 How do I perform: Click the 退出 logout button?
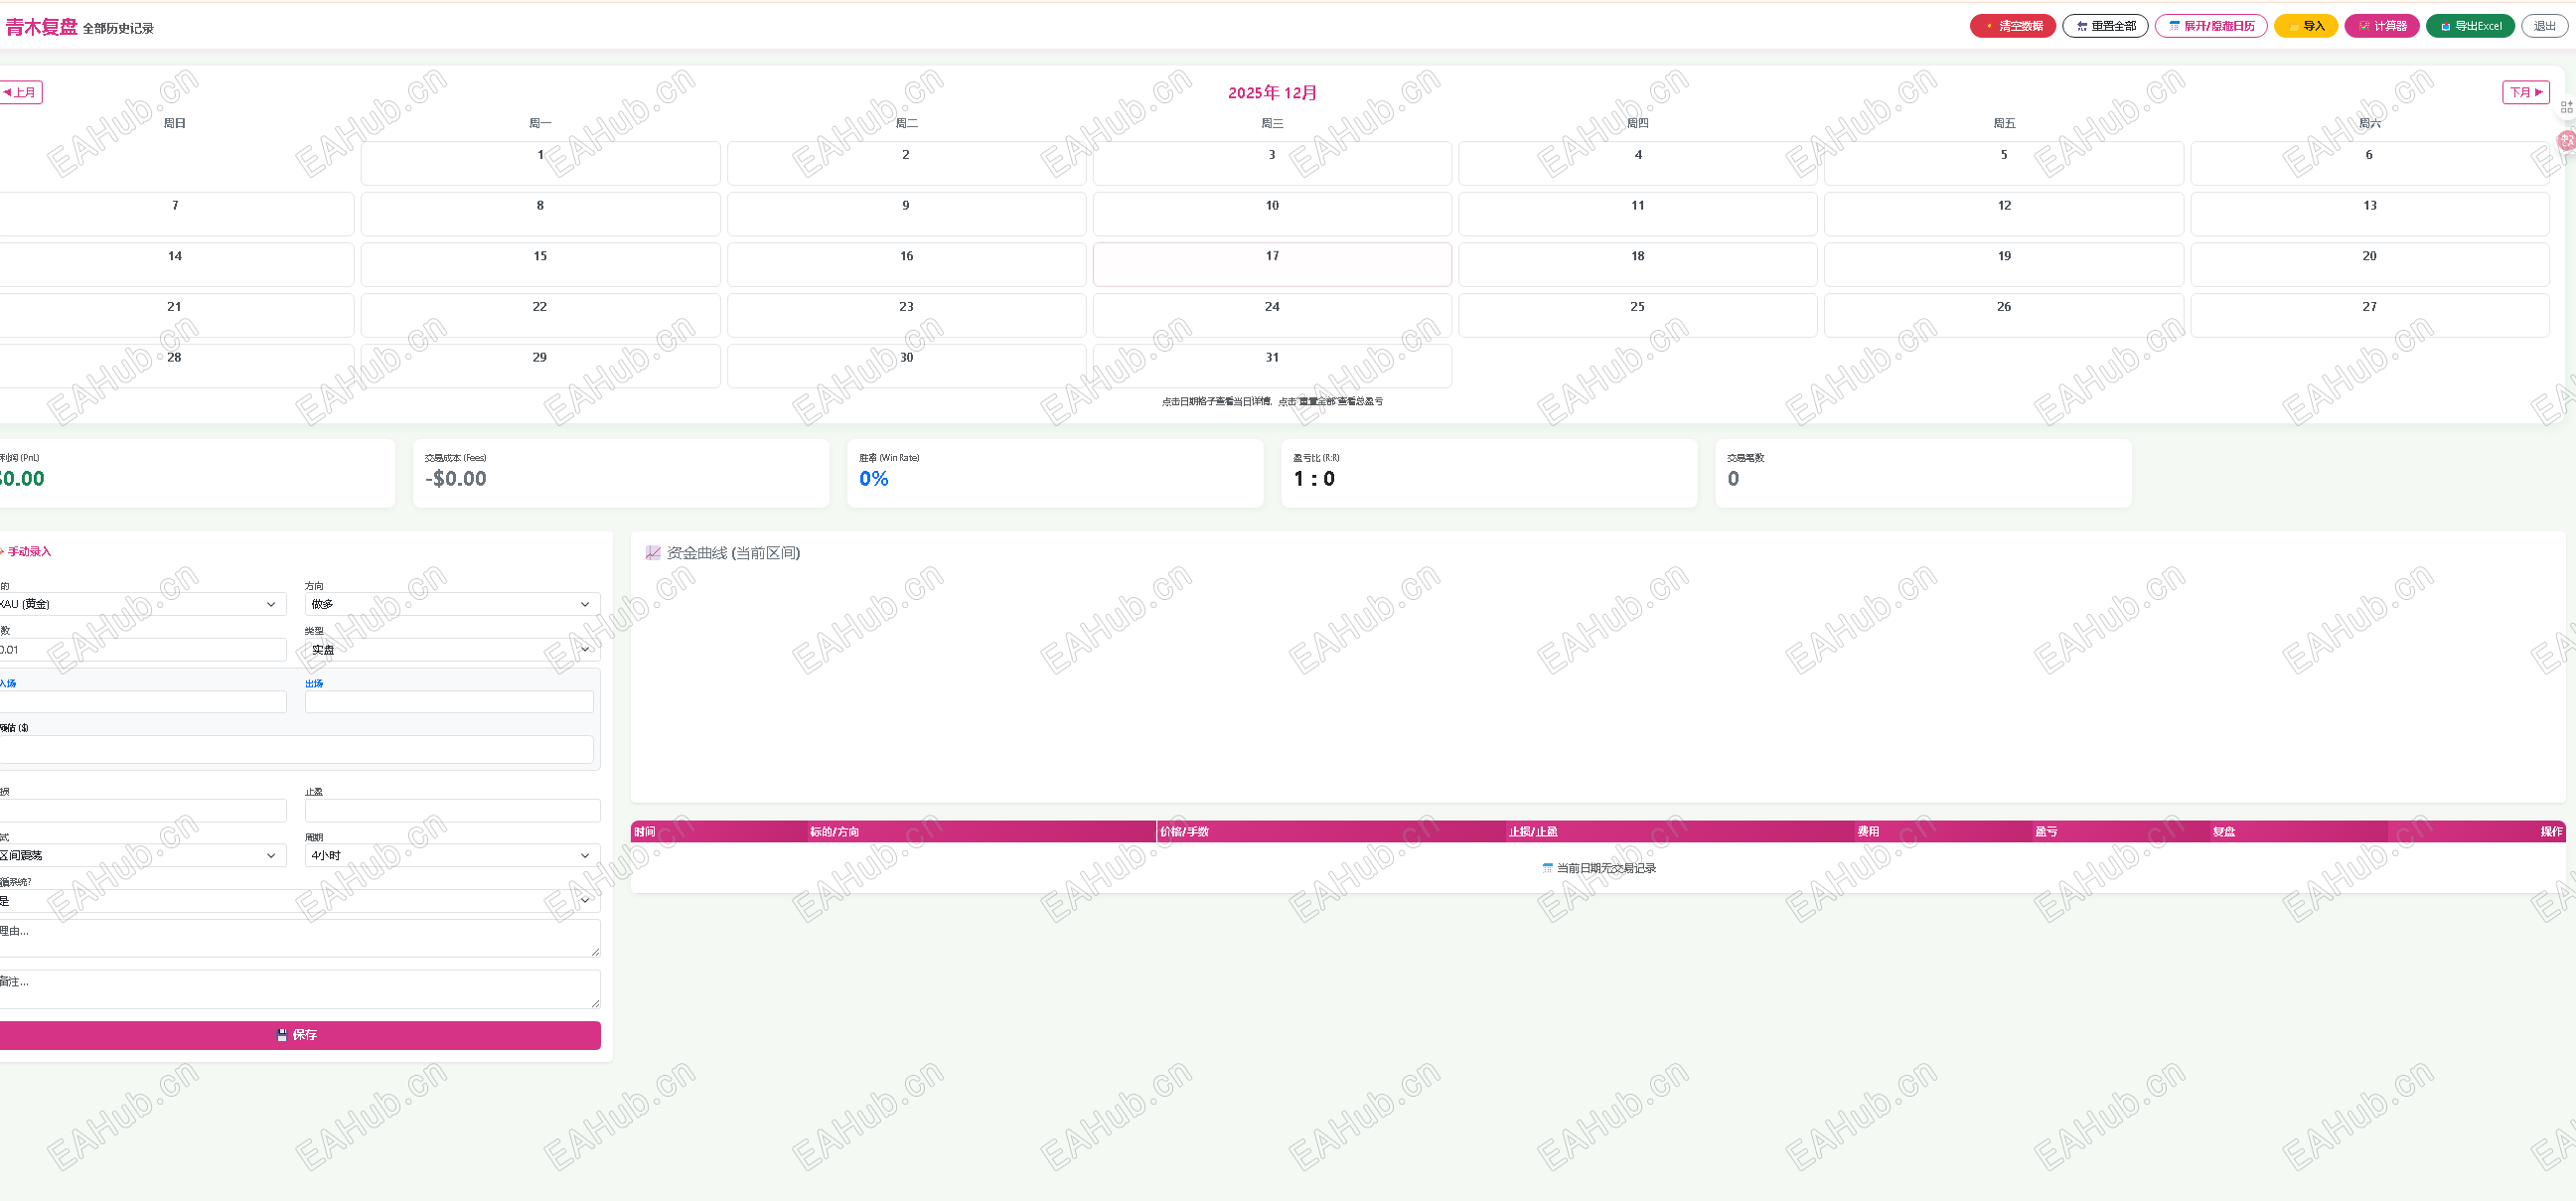point(2544,26)
